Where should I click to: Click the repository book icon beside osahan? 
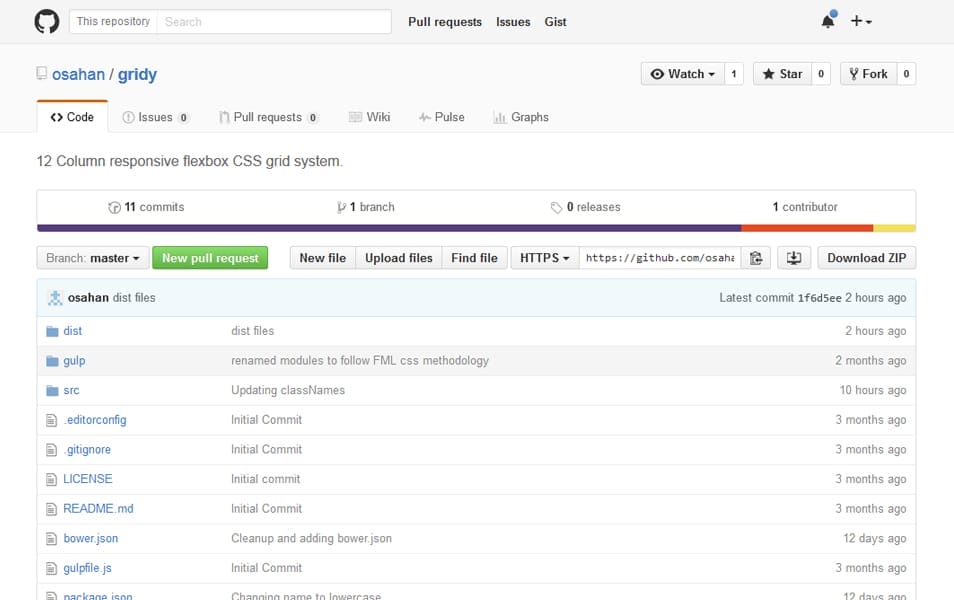(41, 74)
